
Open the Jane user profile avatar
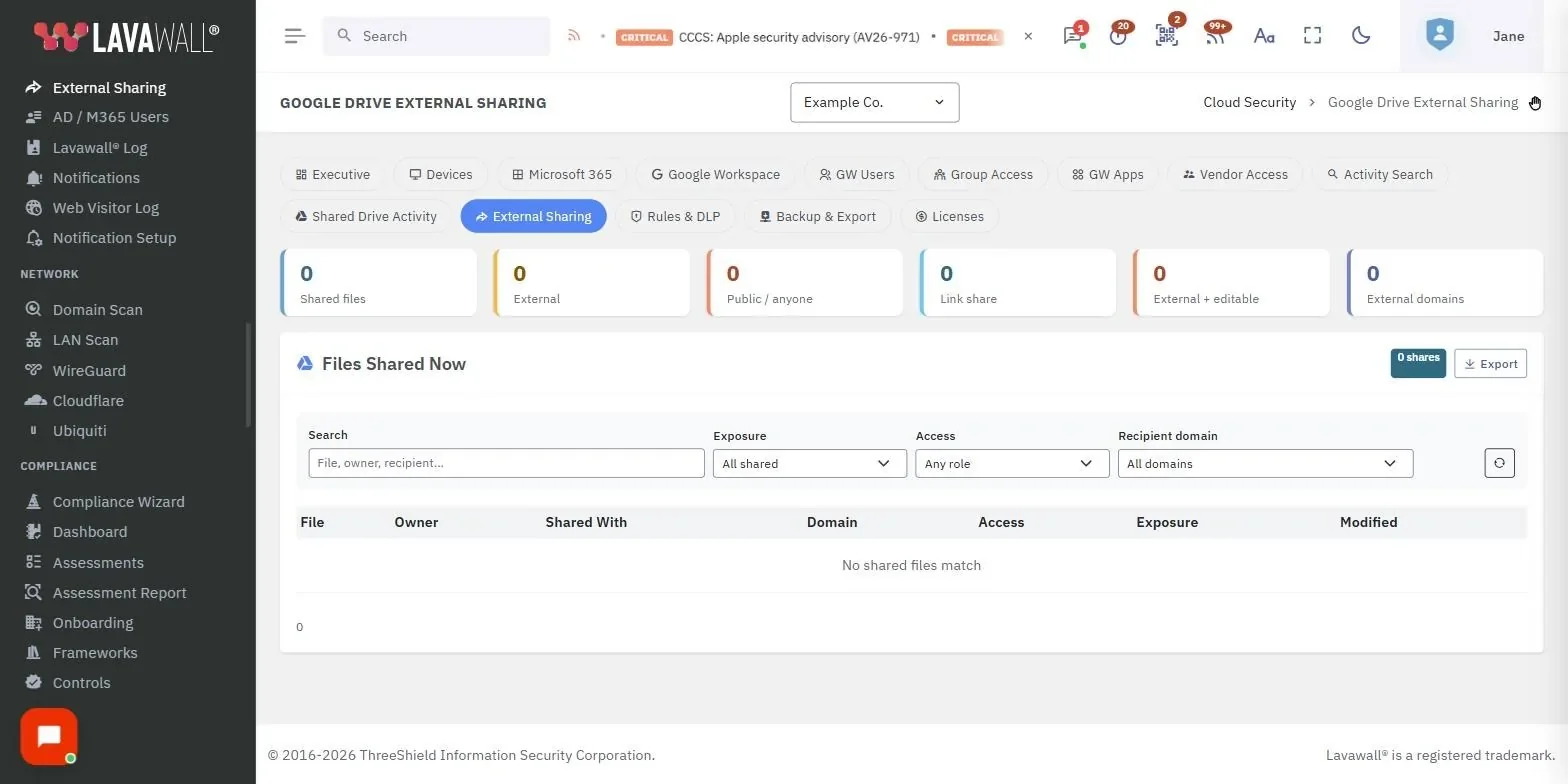pyautogui.click(x=1439, y=36)
